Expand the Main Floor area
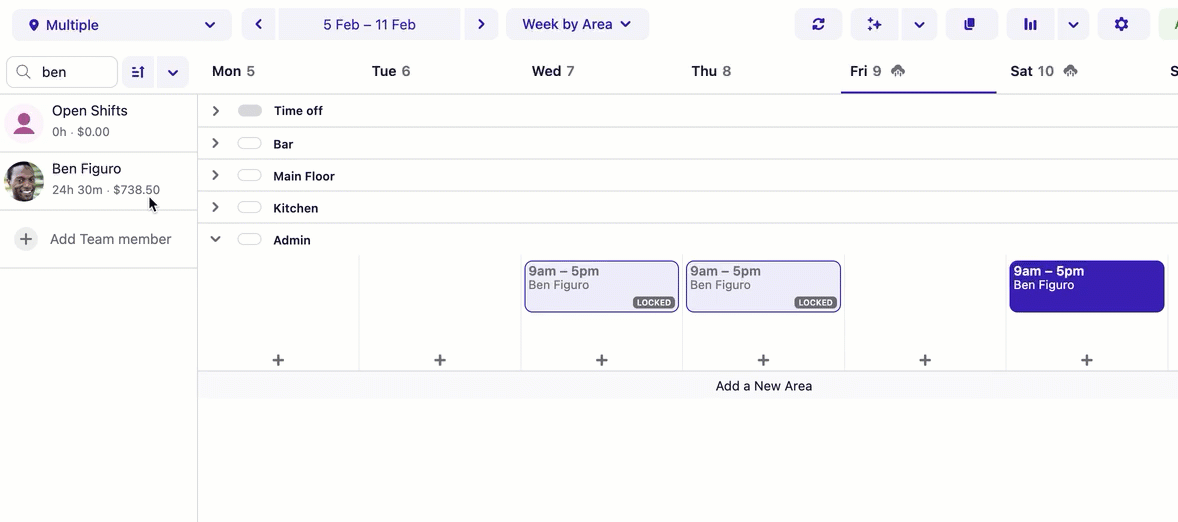The height and width of the screenshot is (522, 1178). point(216,176)
